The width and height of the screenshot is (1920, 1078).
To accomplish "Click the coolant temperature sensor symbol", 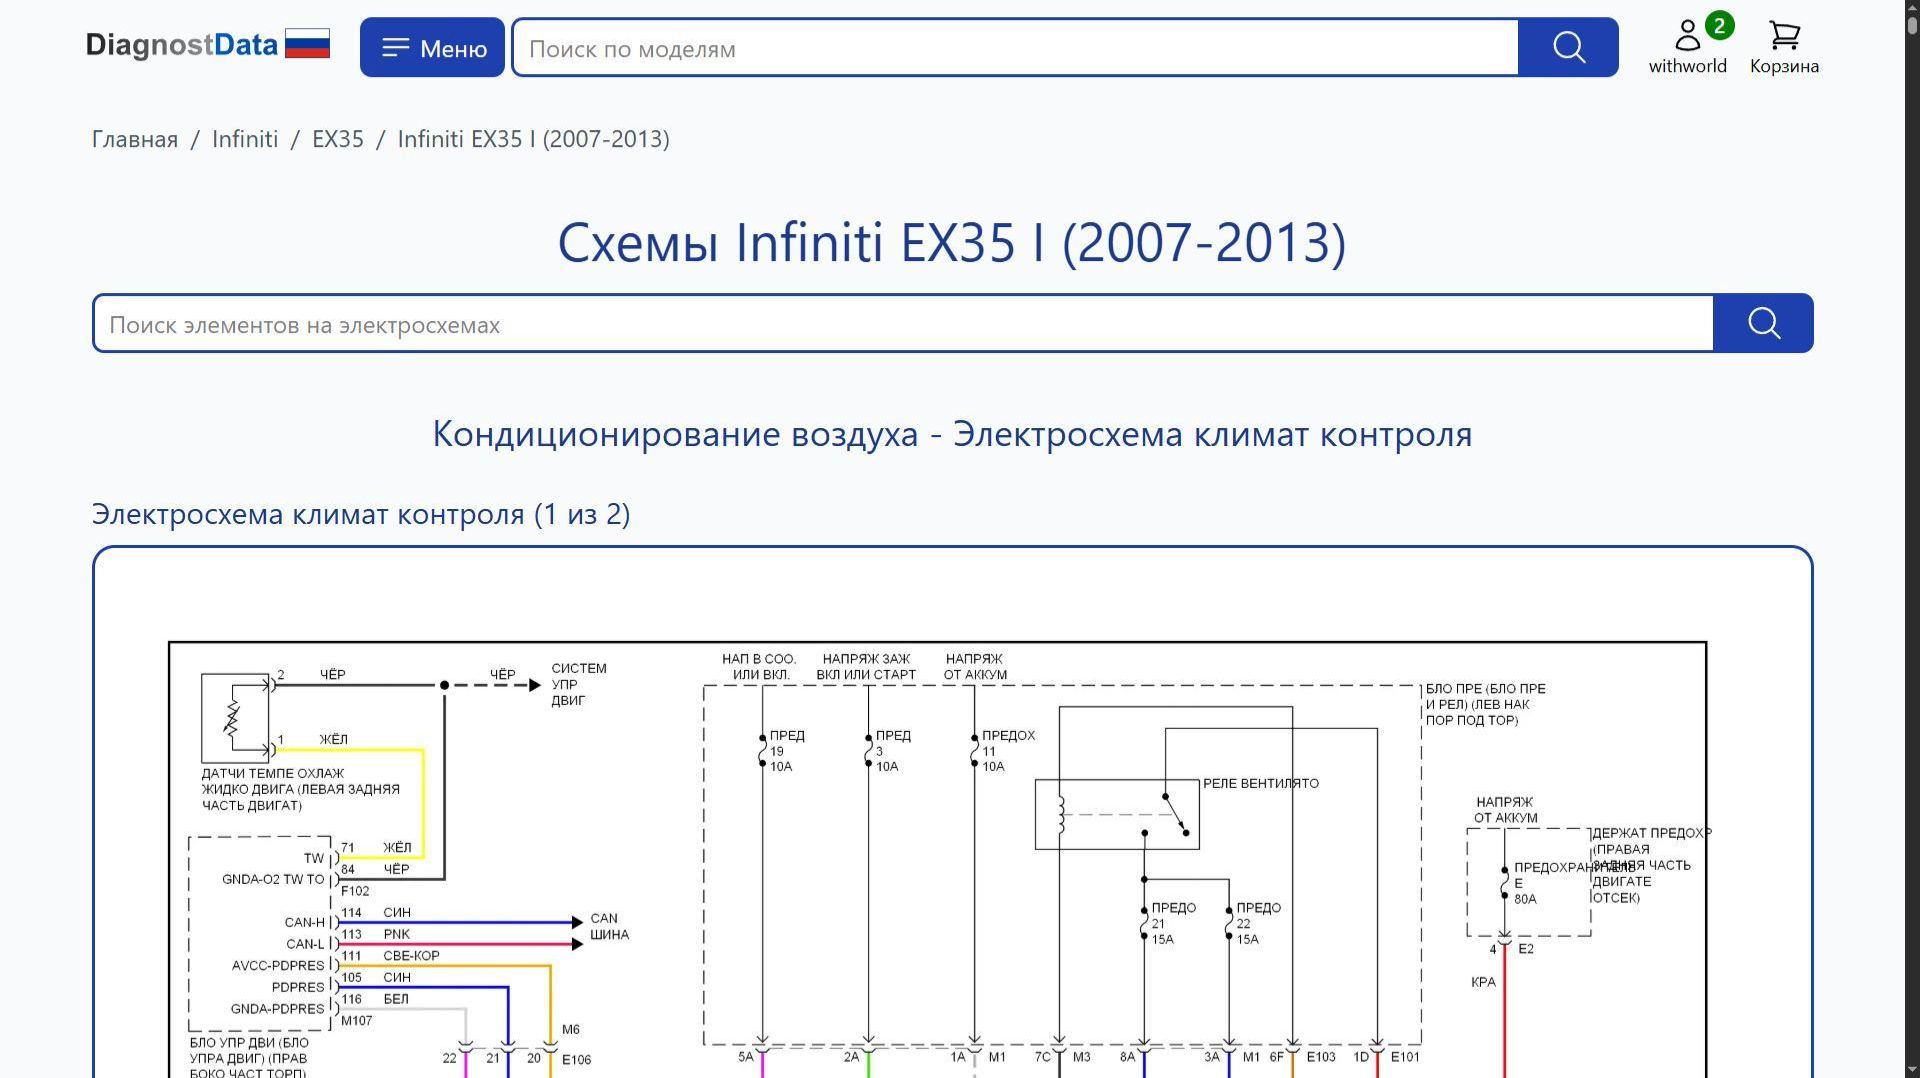I will (x=236, y=718).
